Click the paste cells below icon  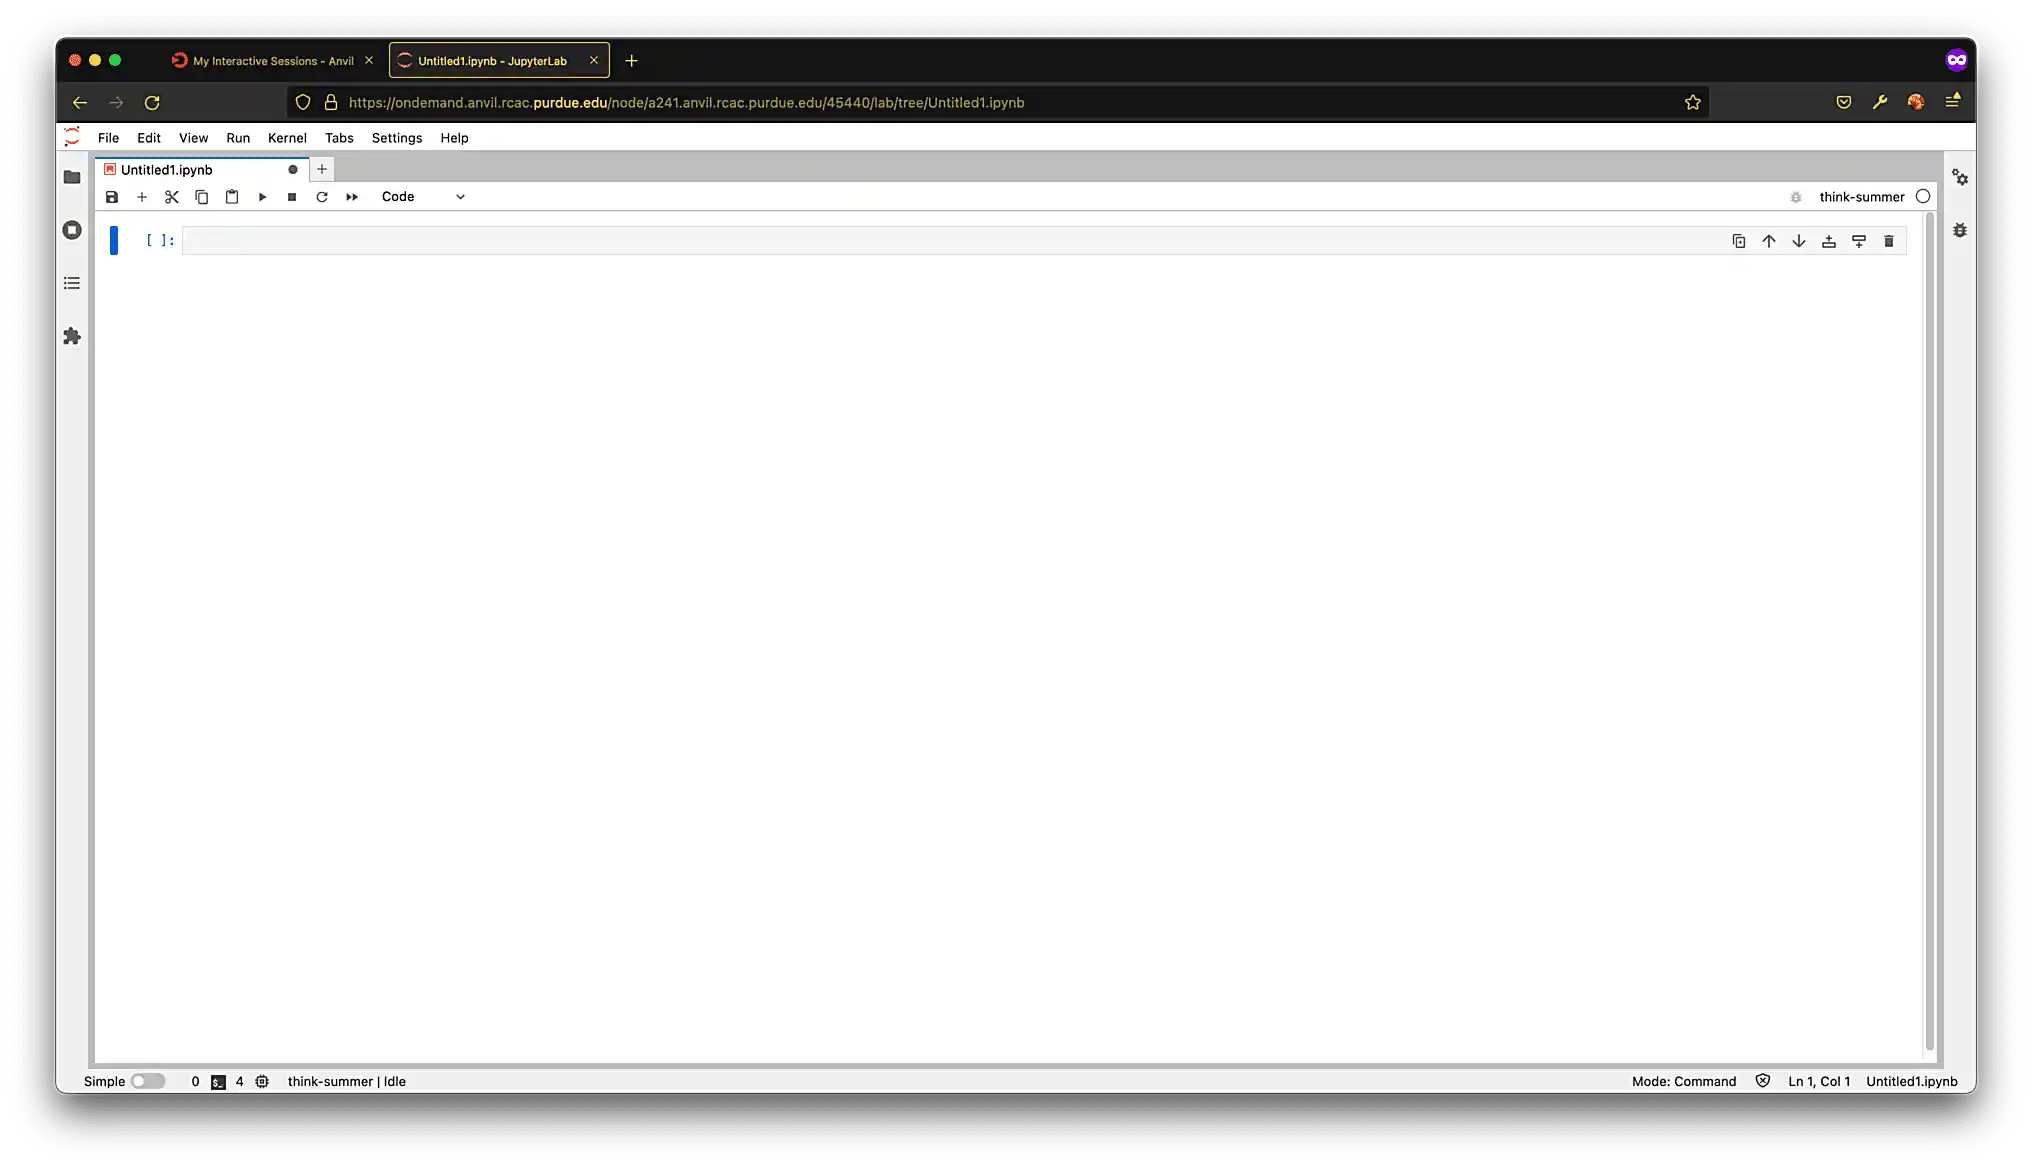tap(232, 197)
